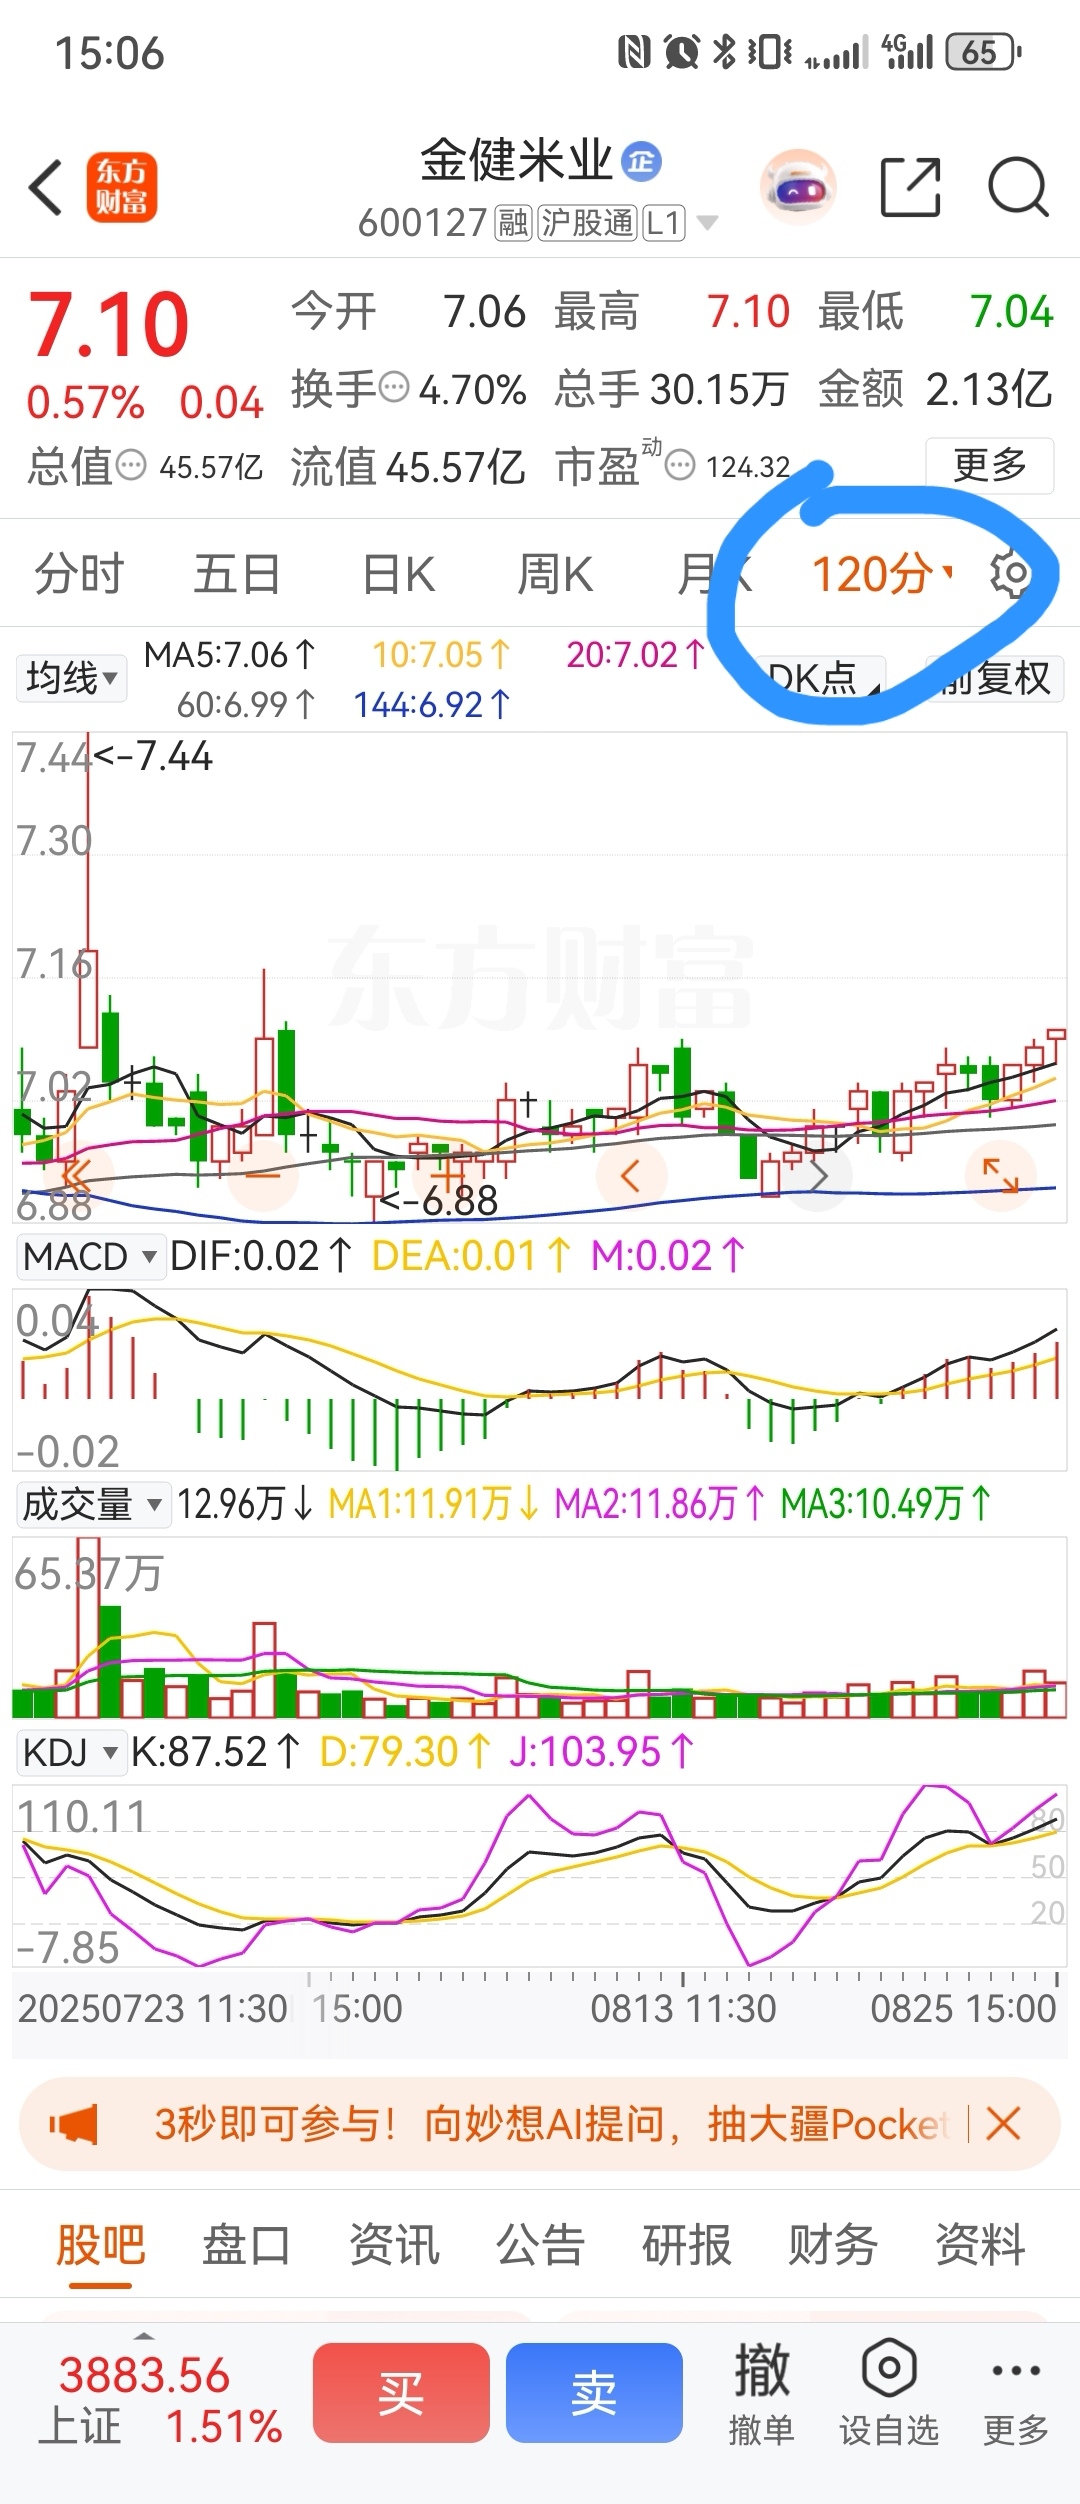Tap the K:87.52 KDJ value
This screenshot has width=1080, height=2504.
(x=215, y=1752)
